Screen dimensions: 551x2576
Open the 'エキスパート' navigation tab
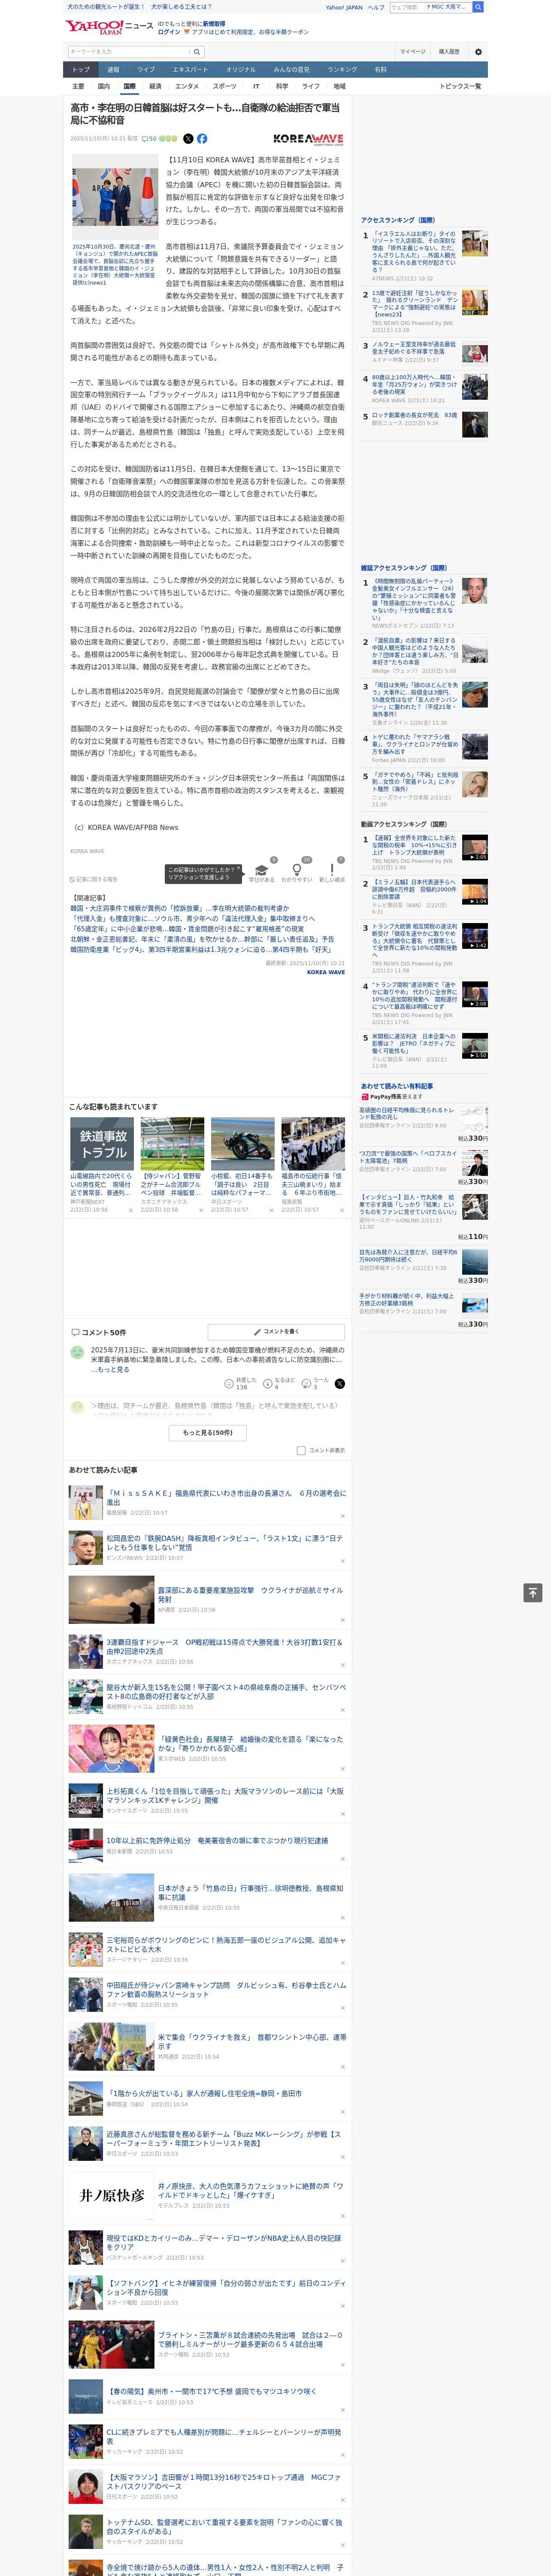pos(190,70)
